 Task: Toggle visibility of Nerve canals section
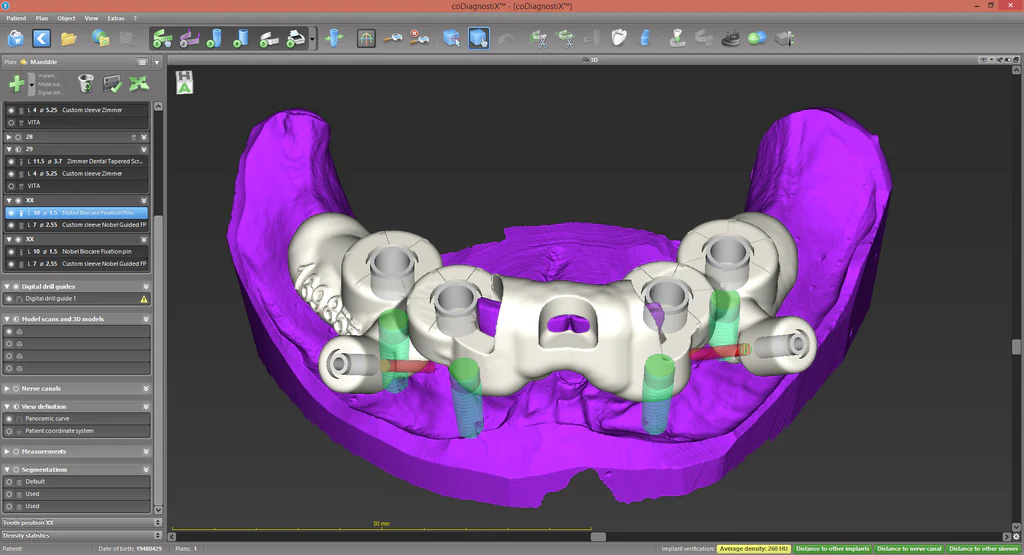coord(16,388)
